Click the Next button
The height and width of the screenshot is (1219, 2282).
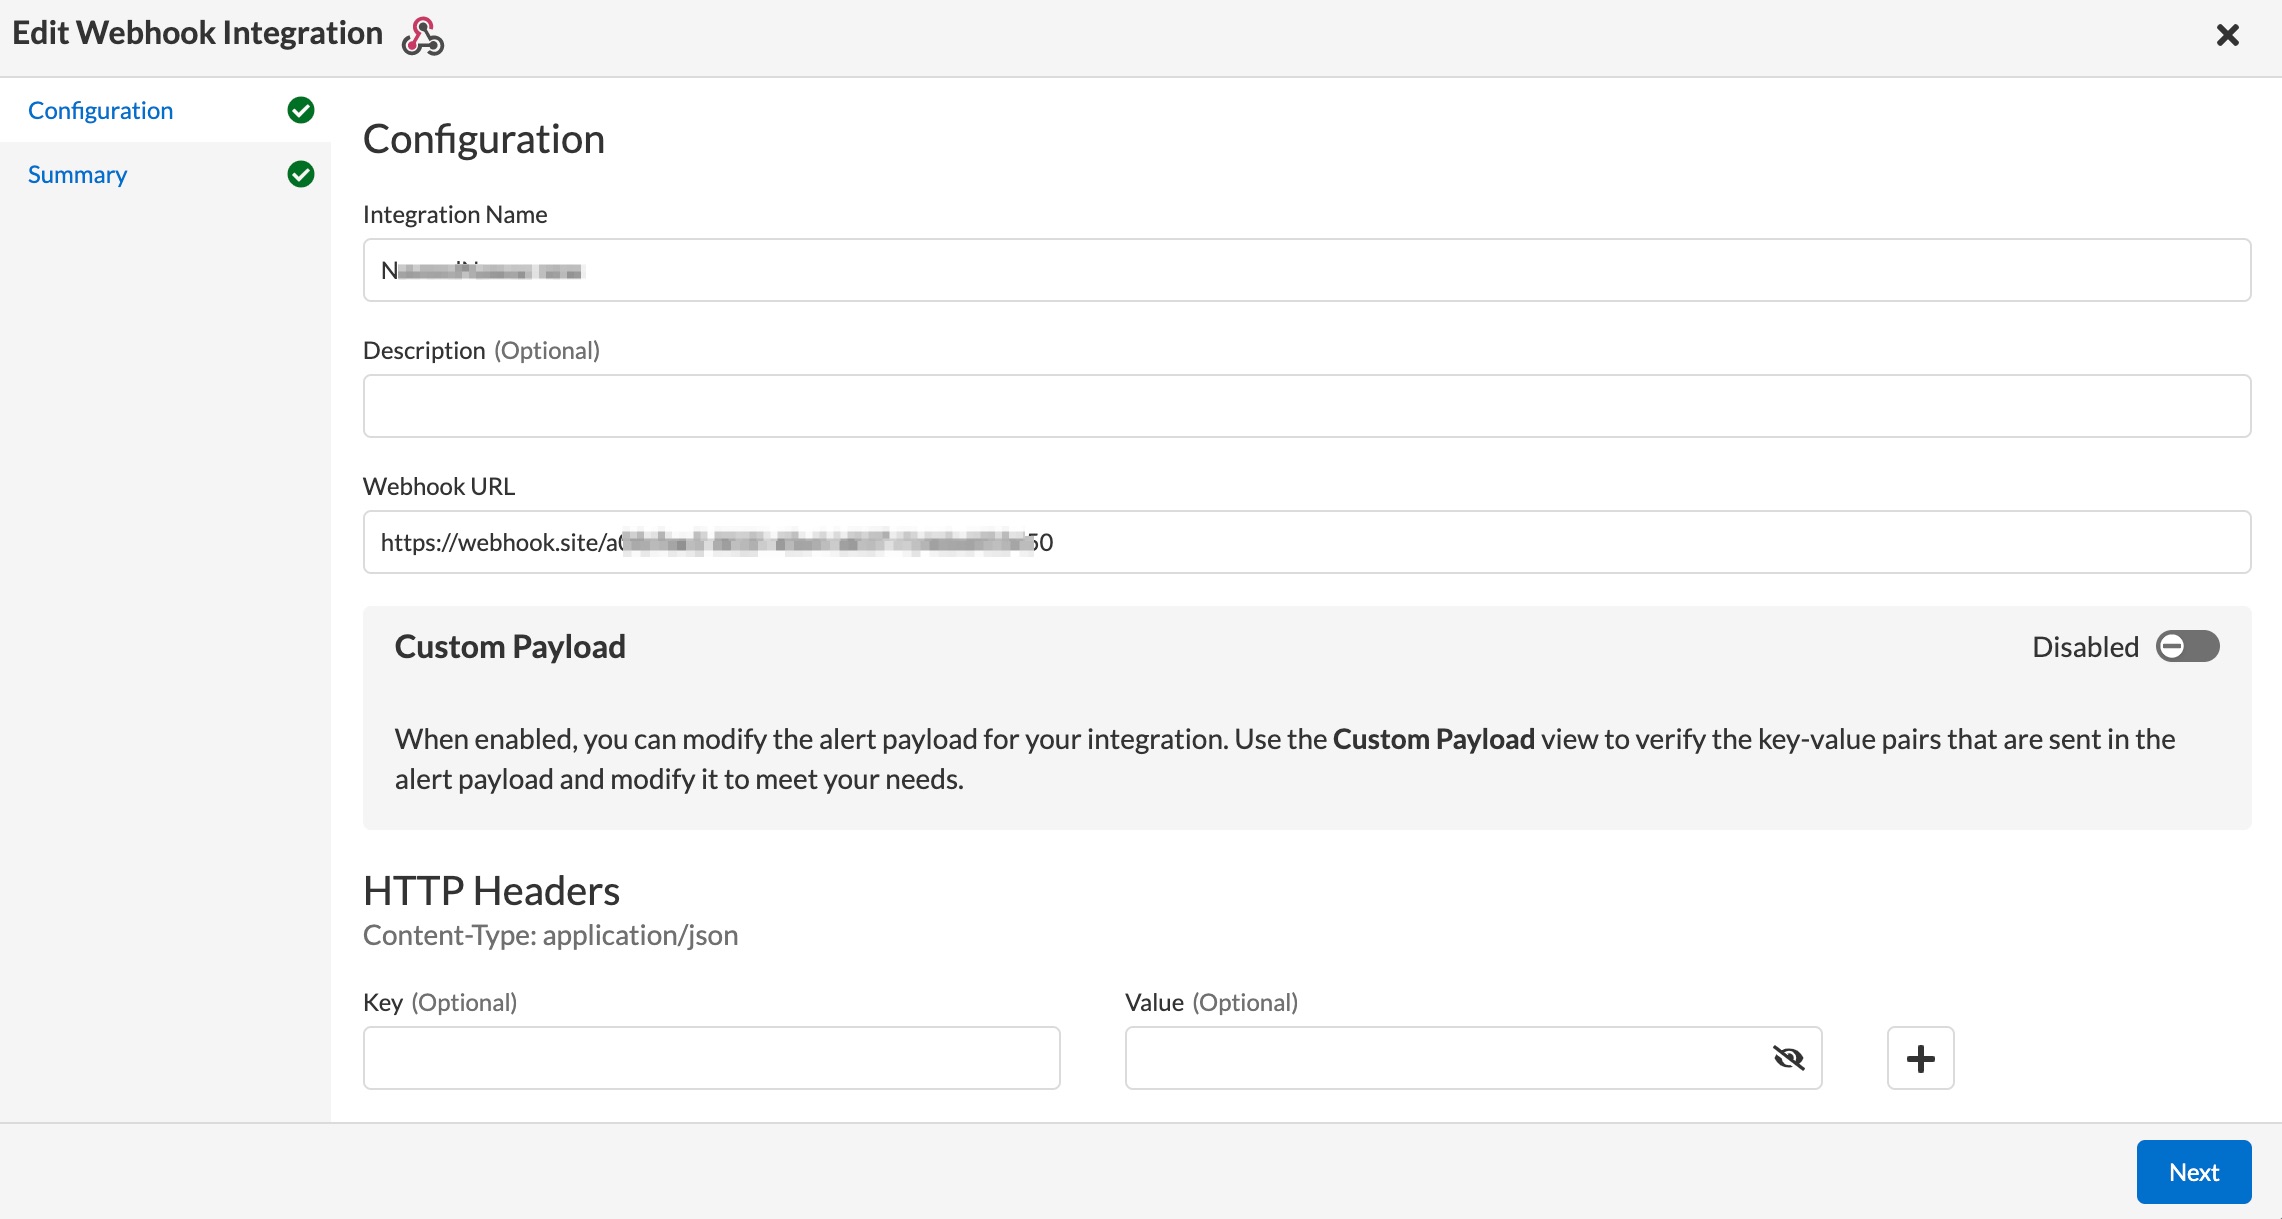click(2194, 1172)
